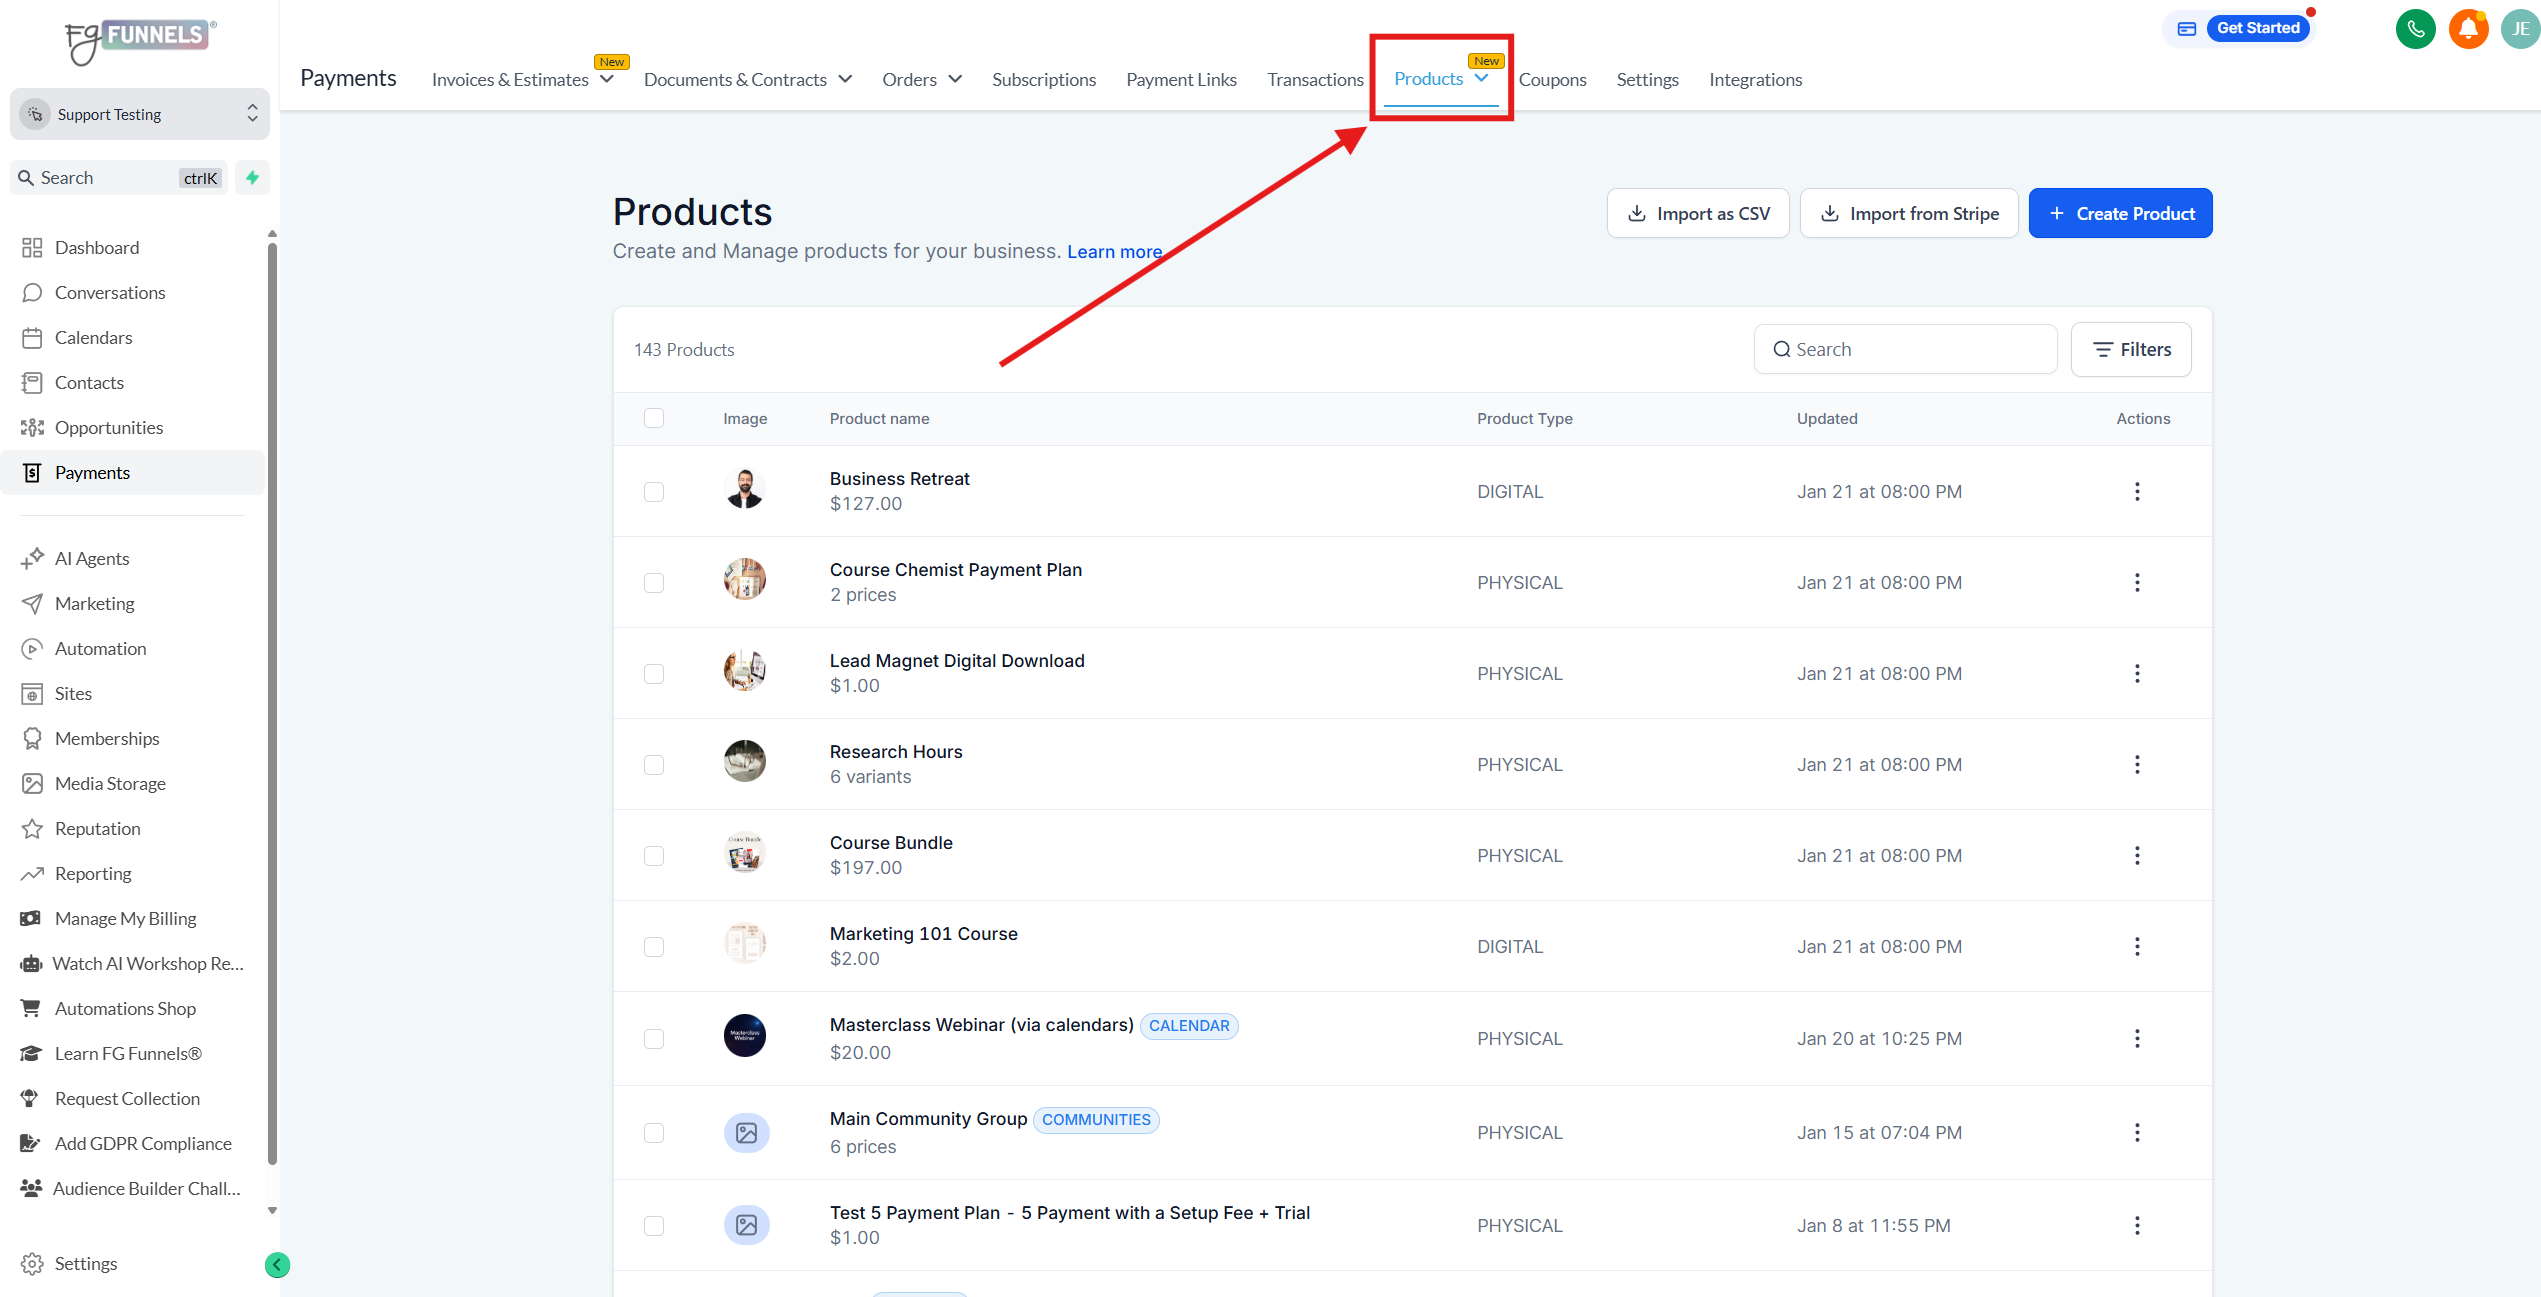Open actions menu for Course Bundle
This screenshot has width=2541, height=1297.
pyautogui.click(x=2137, y=855)
